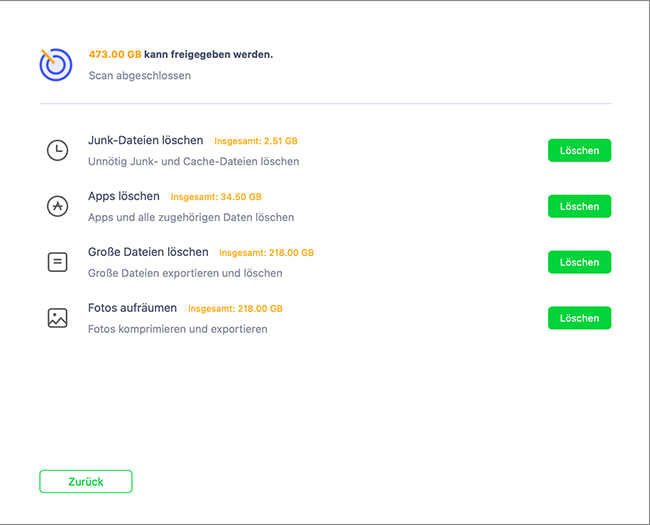Click the App Store icon beside Apps löschen

58,206
